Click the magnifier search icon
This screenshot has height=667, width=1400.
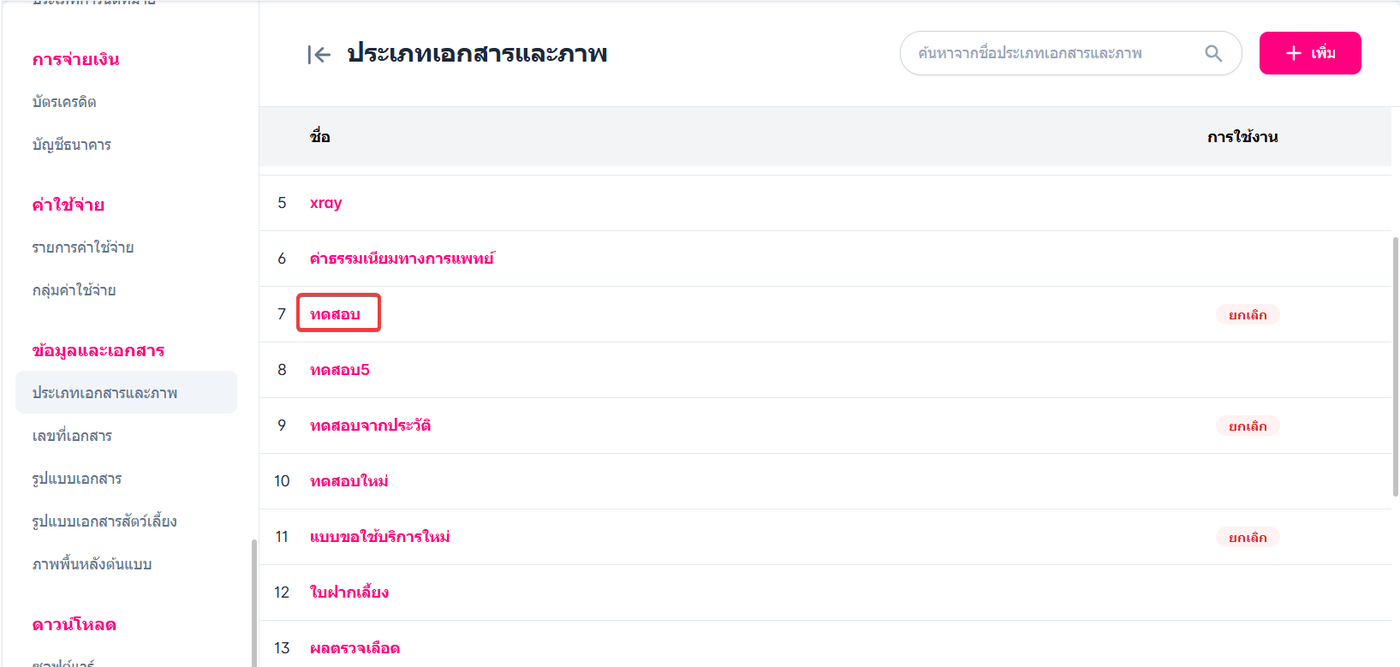1213,54
